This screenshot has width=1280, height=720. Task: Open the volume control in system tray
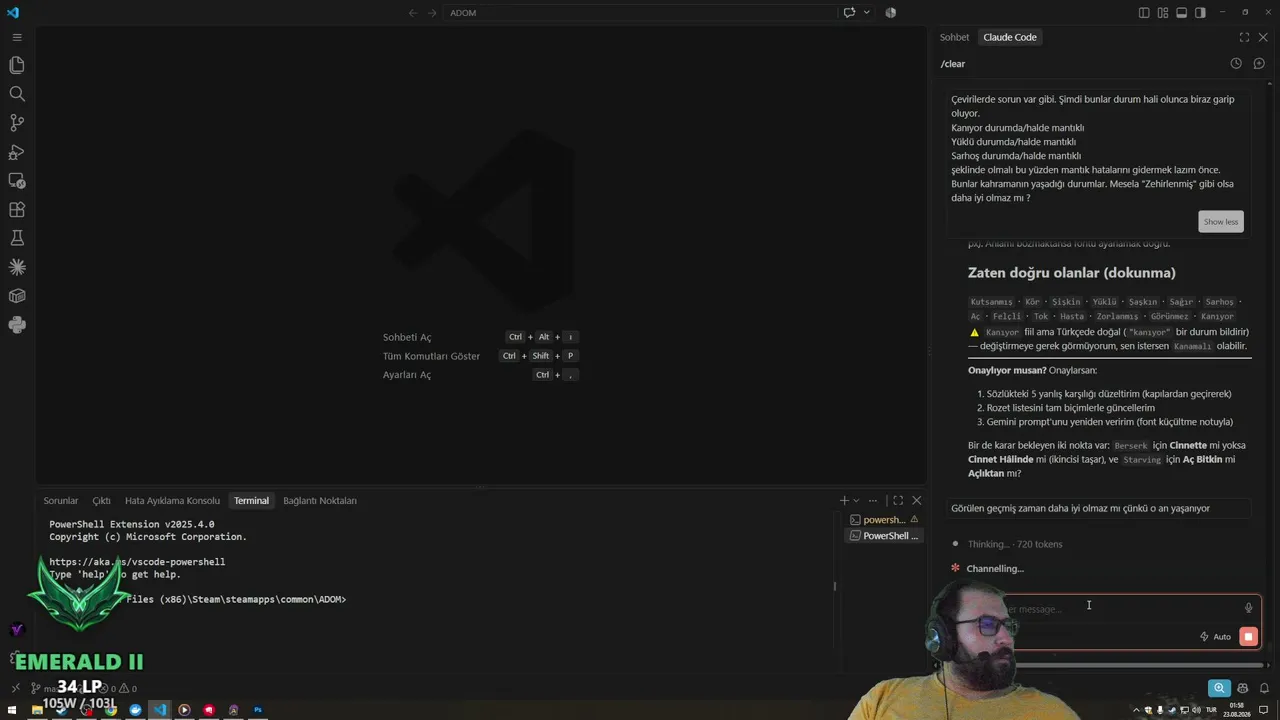click(x=1197, y=710)
